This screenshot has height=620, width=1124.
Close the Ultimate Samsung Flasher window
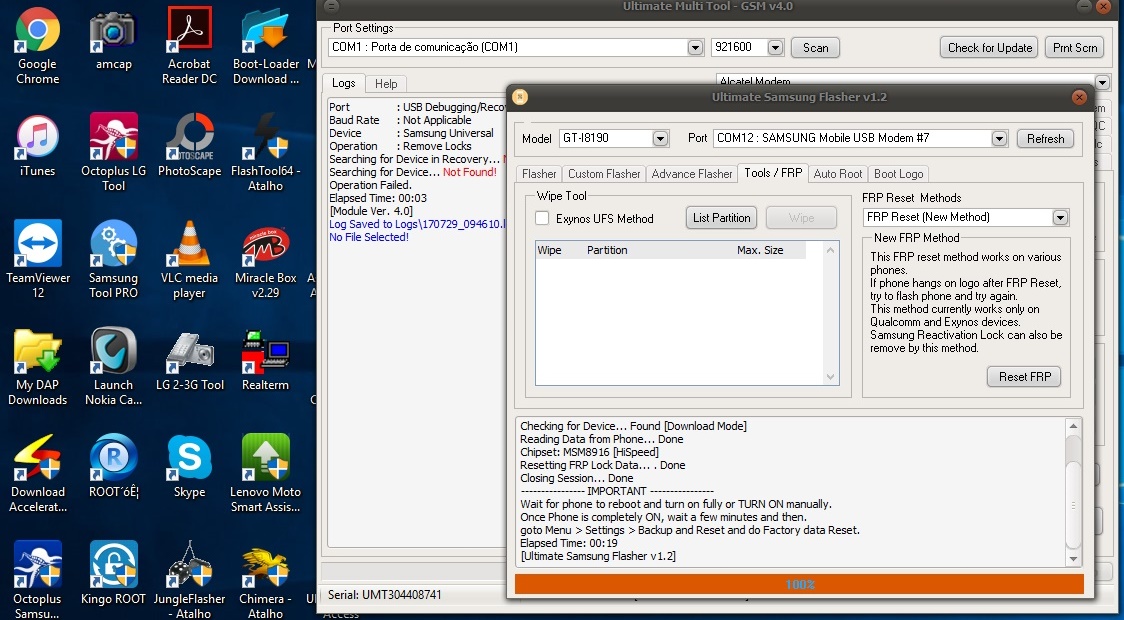tap(1078, 97)
